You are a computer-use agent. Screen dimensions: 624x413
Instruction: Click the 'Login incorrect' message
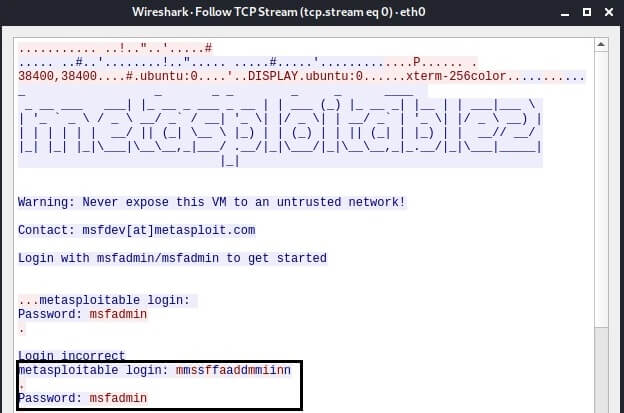[72, 355]
